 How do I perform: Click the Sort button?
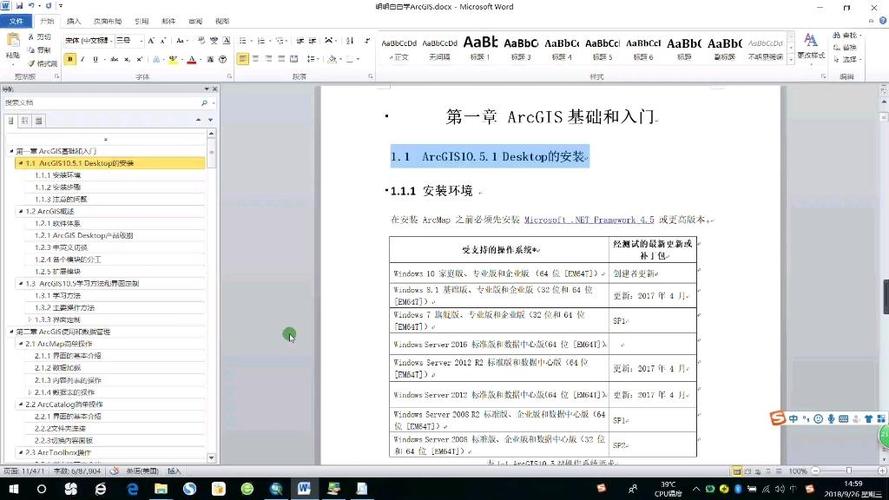coord(350,41)
